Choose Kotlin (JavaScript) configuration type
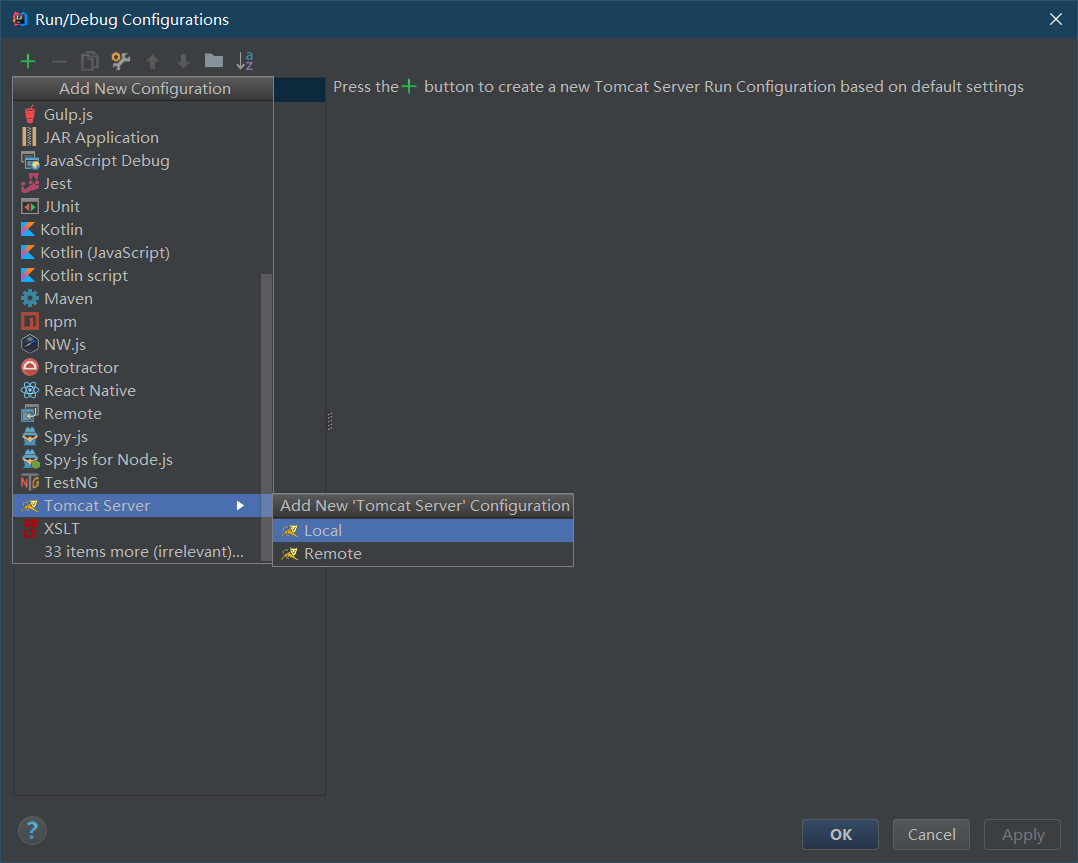The image size is (1078, 863). click(x=138, y=252)
